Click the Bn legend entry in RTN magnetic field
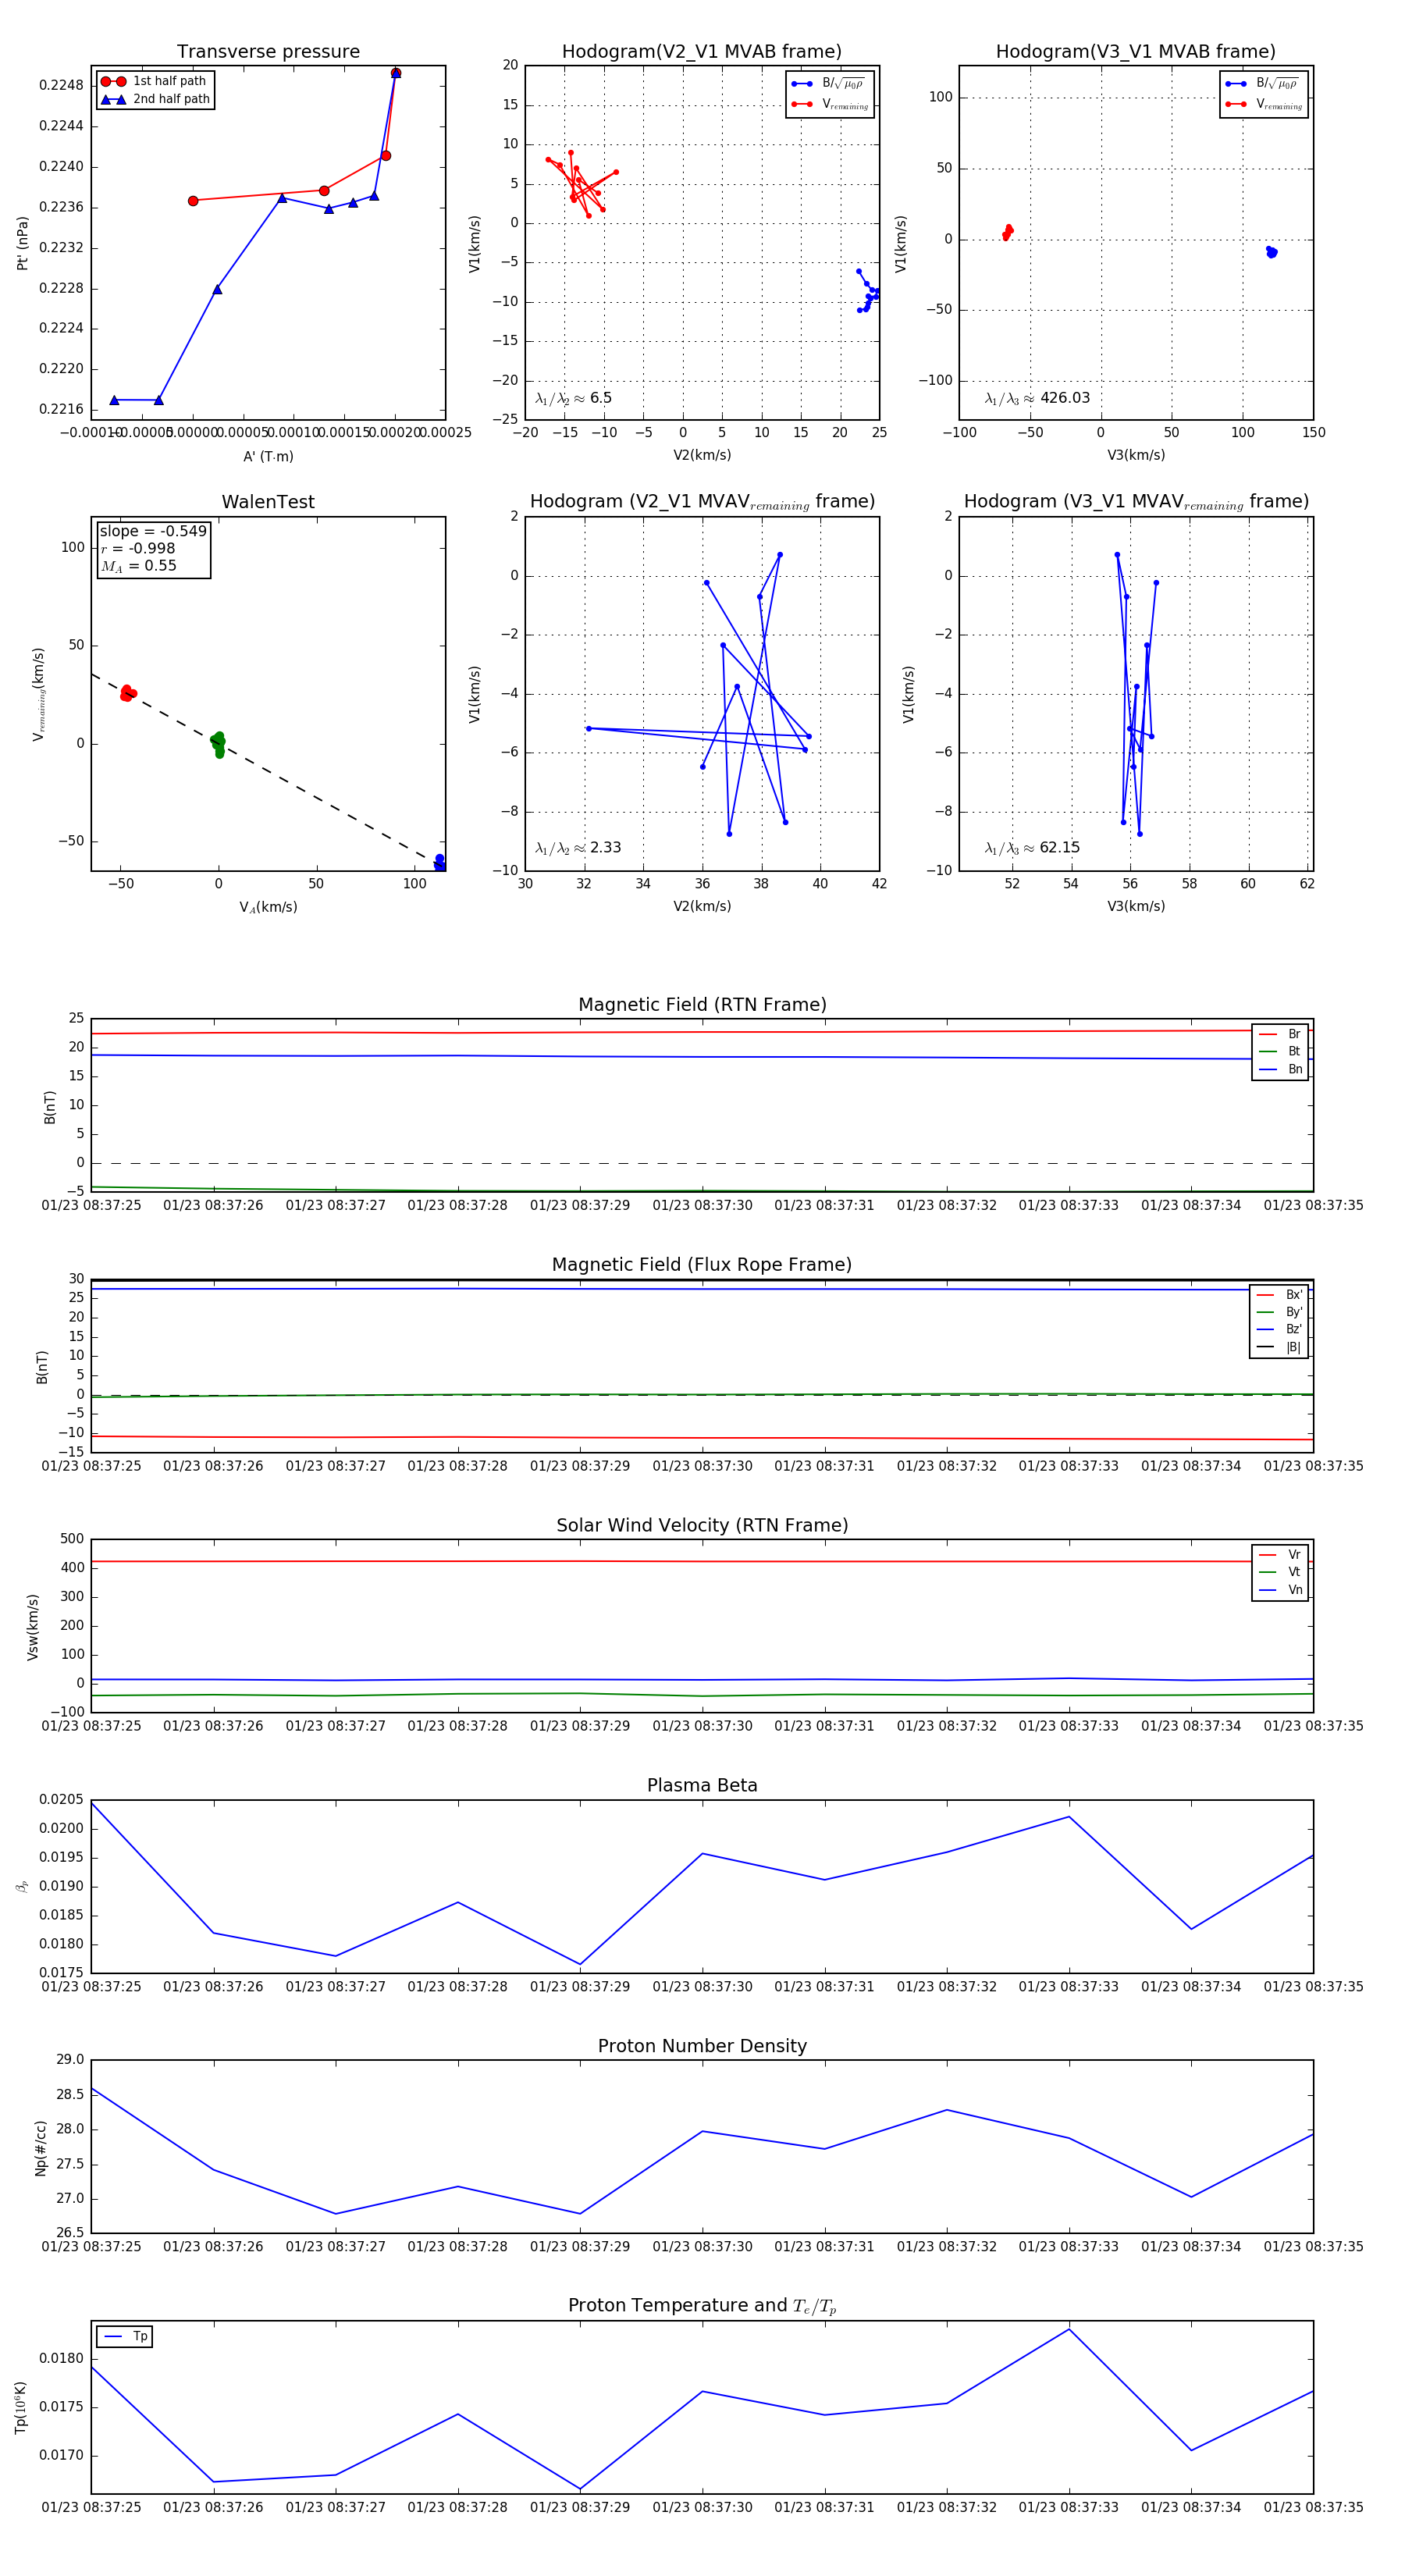The image size is (1405, 2576). (x=1281, y=1069)
